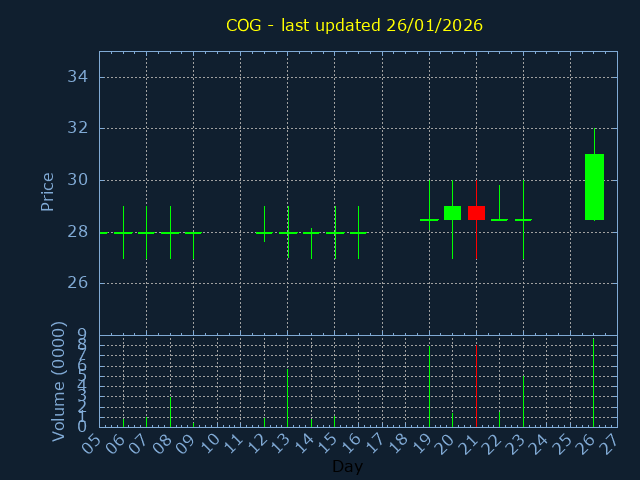Click the Volume (0000) axis label

(59, 381)
